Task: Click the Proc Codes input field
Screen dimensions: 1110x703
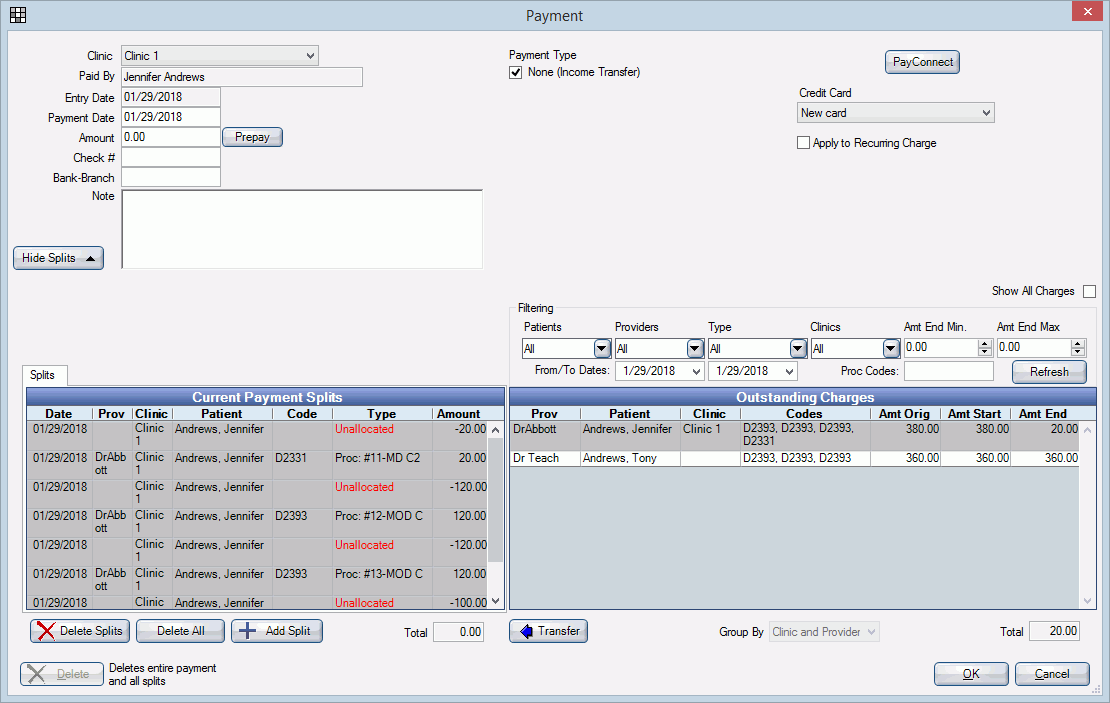Action: (949, 371)
